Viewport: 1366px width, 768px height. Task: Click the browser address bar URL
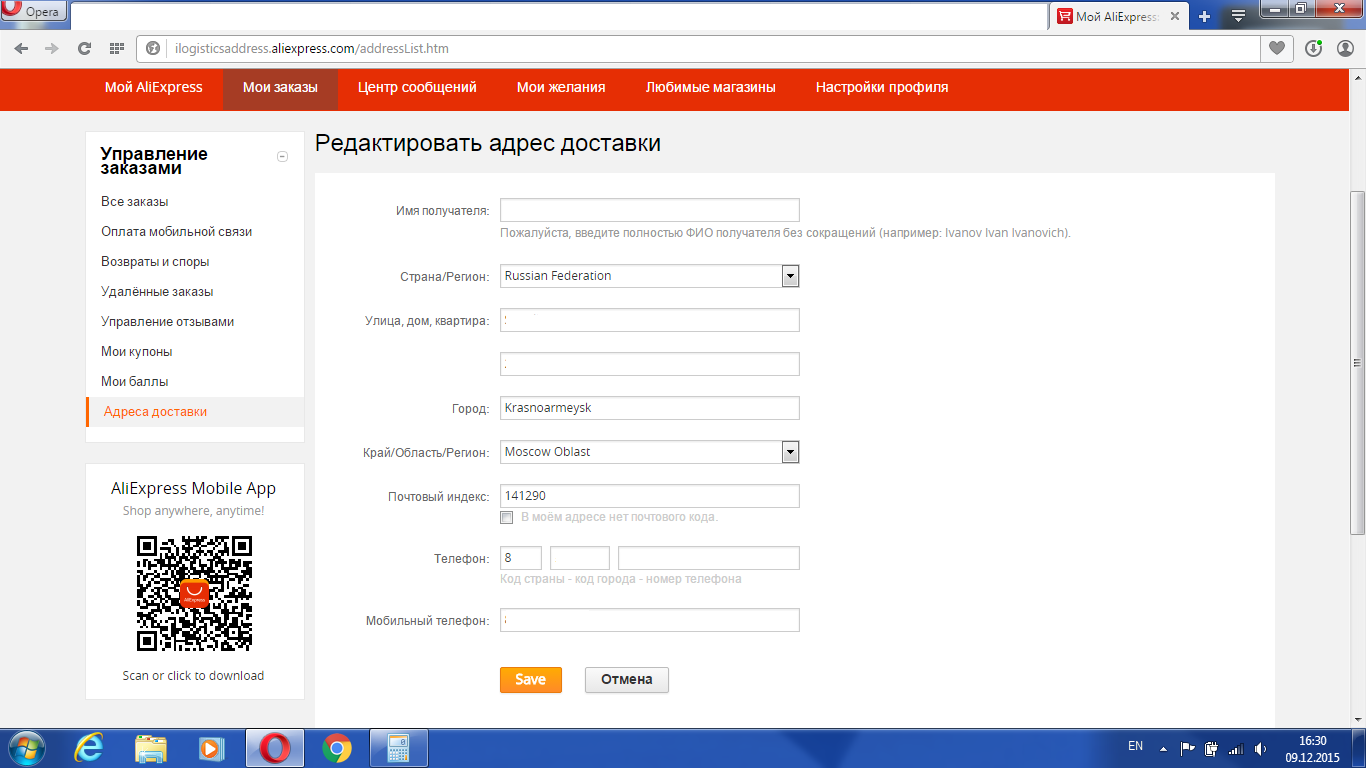tap(311, 48)
